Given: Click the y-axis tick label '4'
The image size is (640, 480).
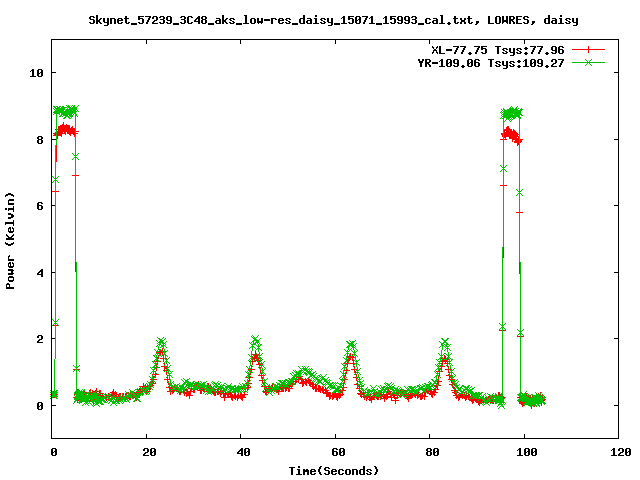Looking at the screenshot, I should [x=40, y=273].
